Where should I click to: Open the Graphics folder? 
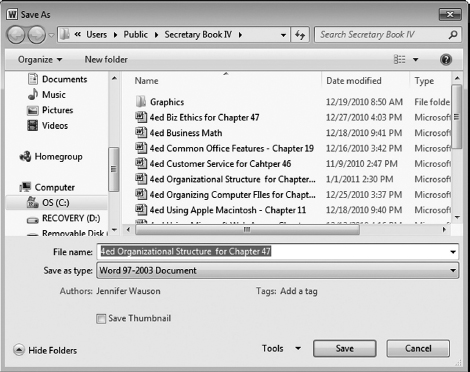coord(167,102)
